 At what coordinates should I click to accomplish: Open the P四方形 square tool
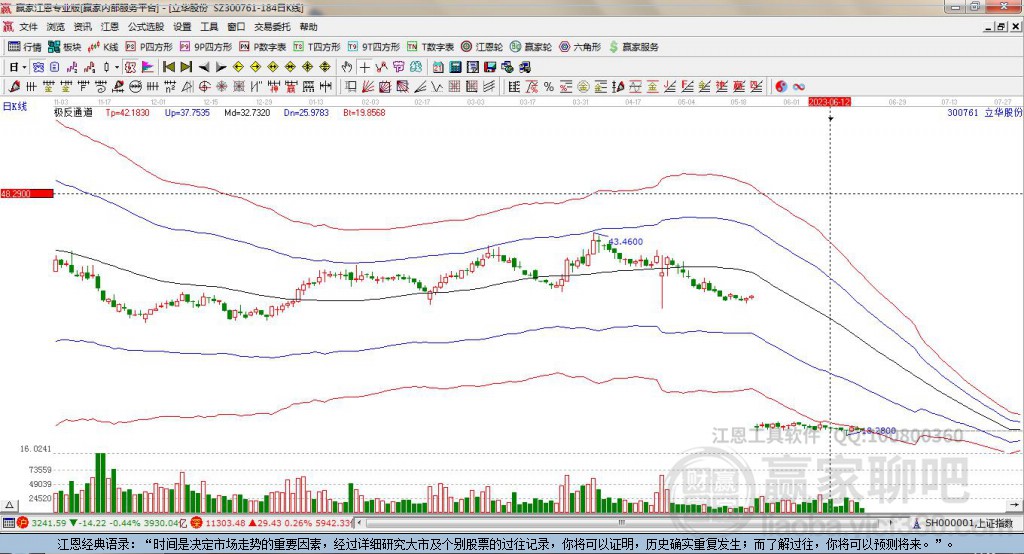pyautogui.click(x=149, y=47)
